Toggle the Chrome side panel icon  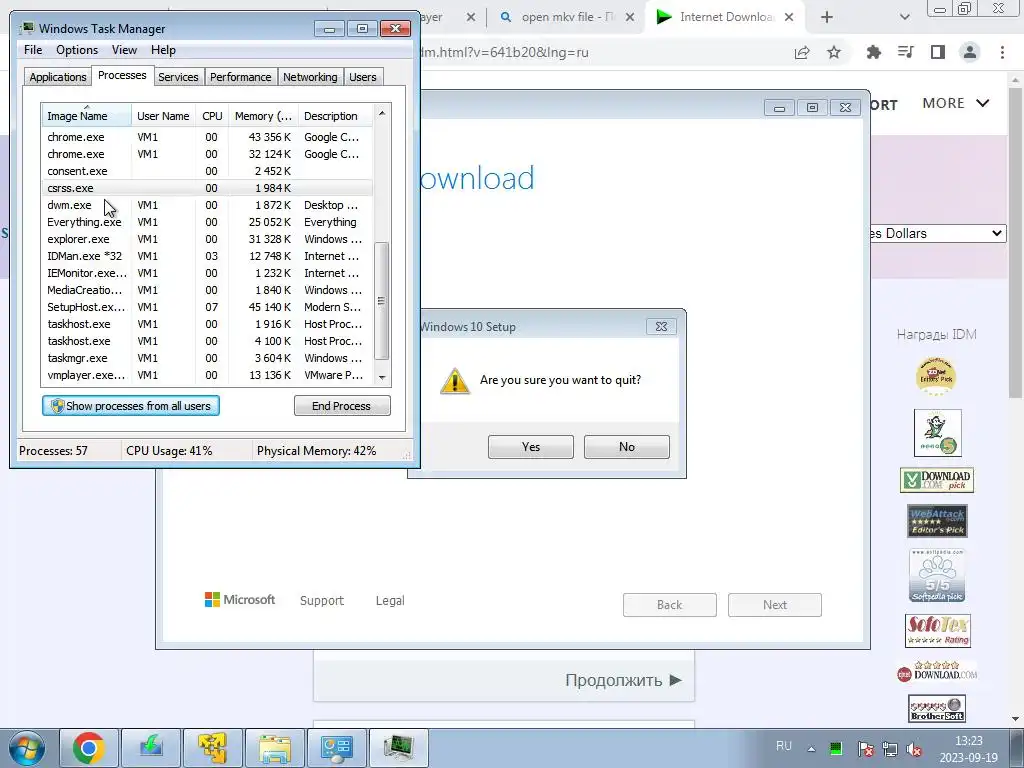point(938,52)
